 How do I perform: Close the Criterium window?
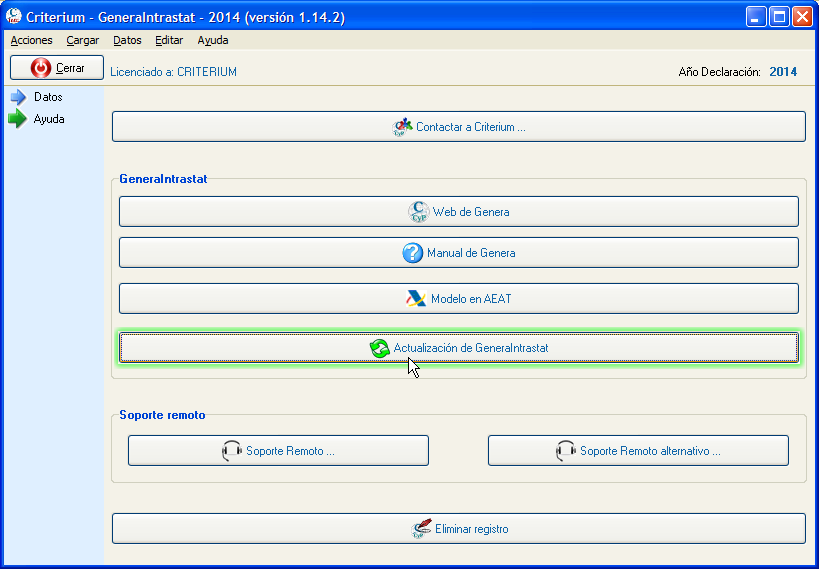coord(802,17)
